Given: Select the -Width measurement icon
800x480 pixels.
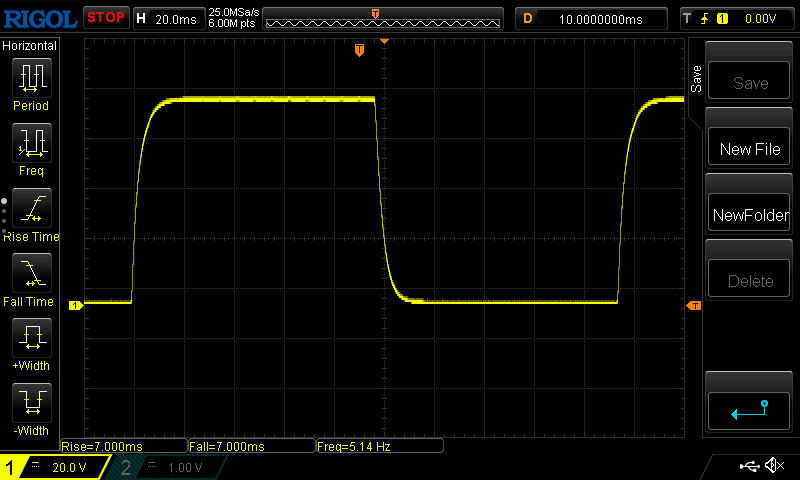Looking at the screenshot, I should click(x=32, y=402).
